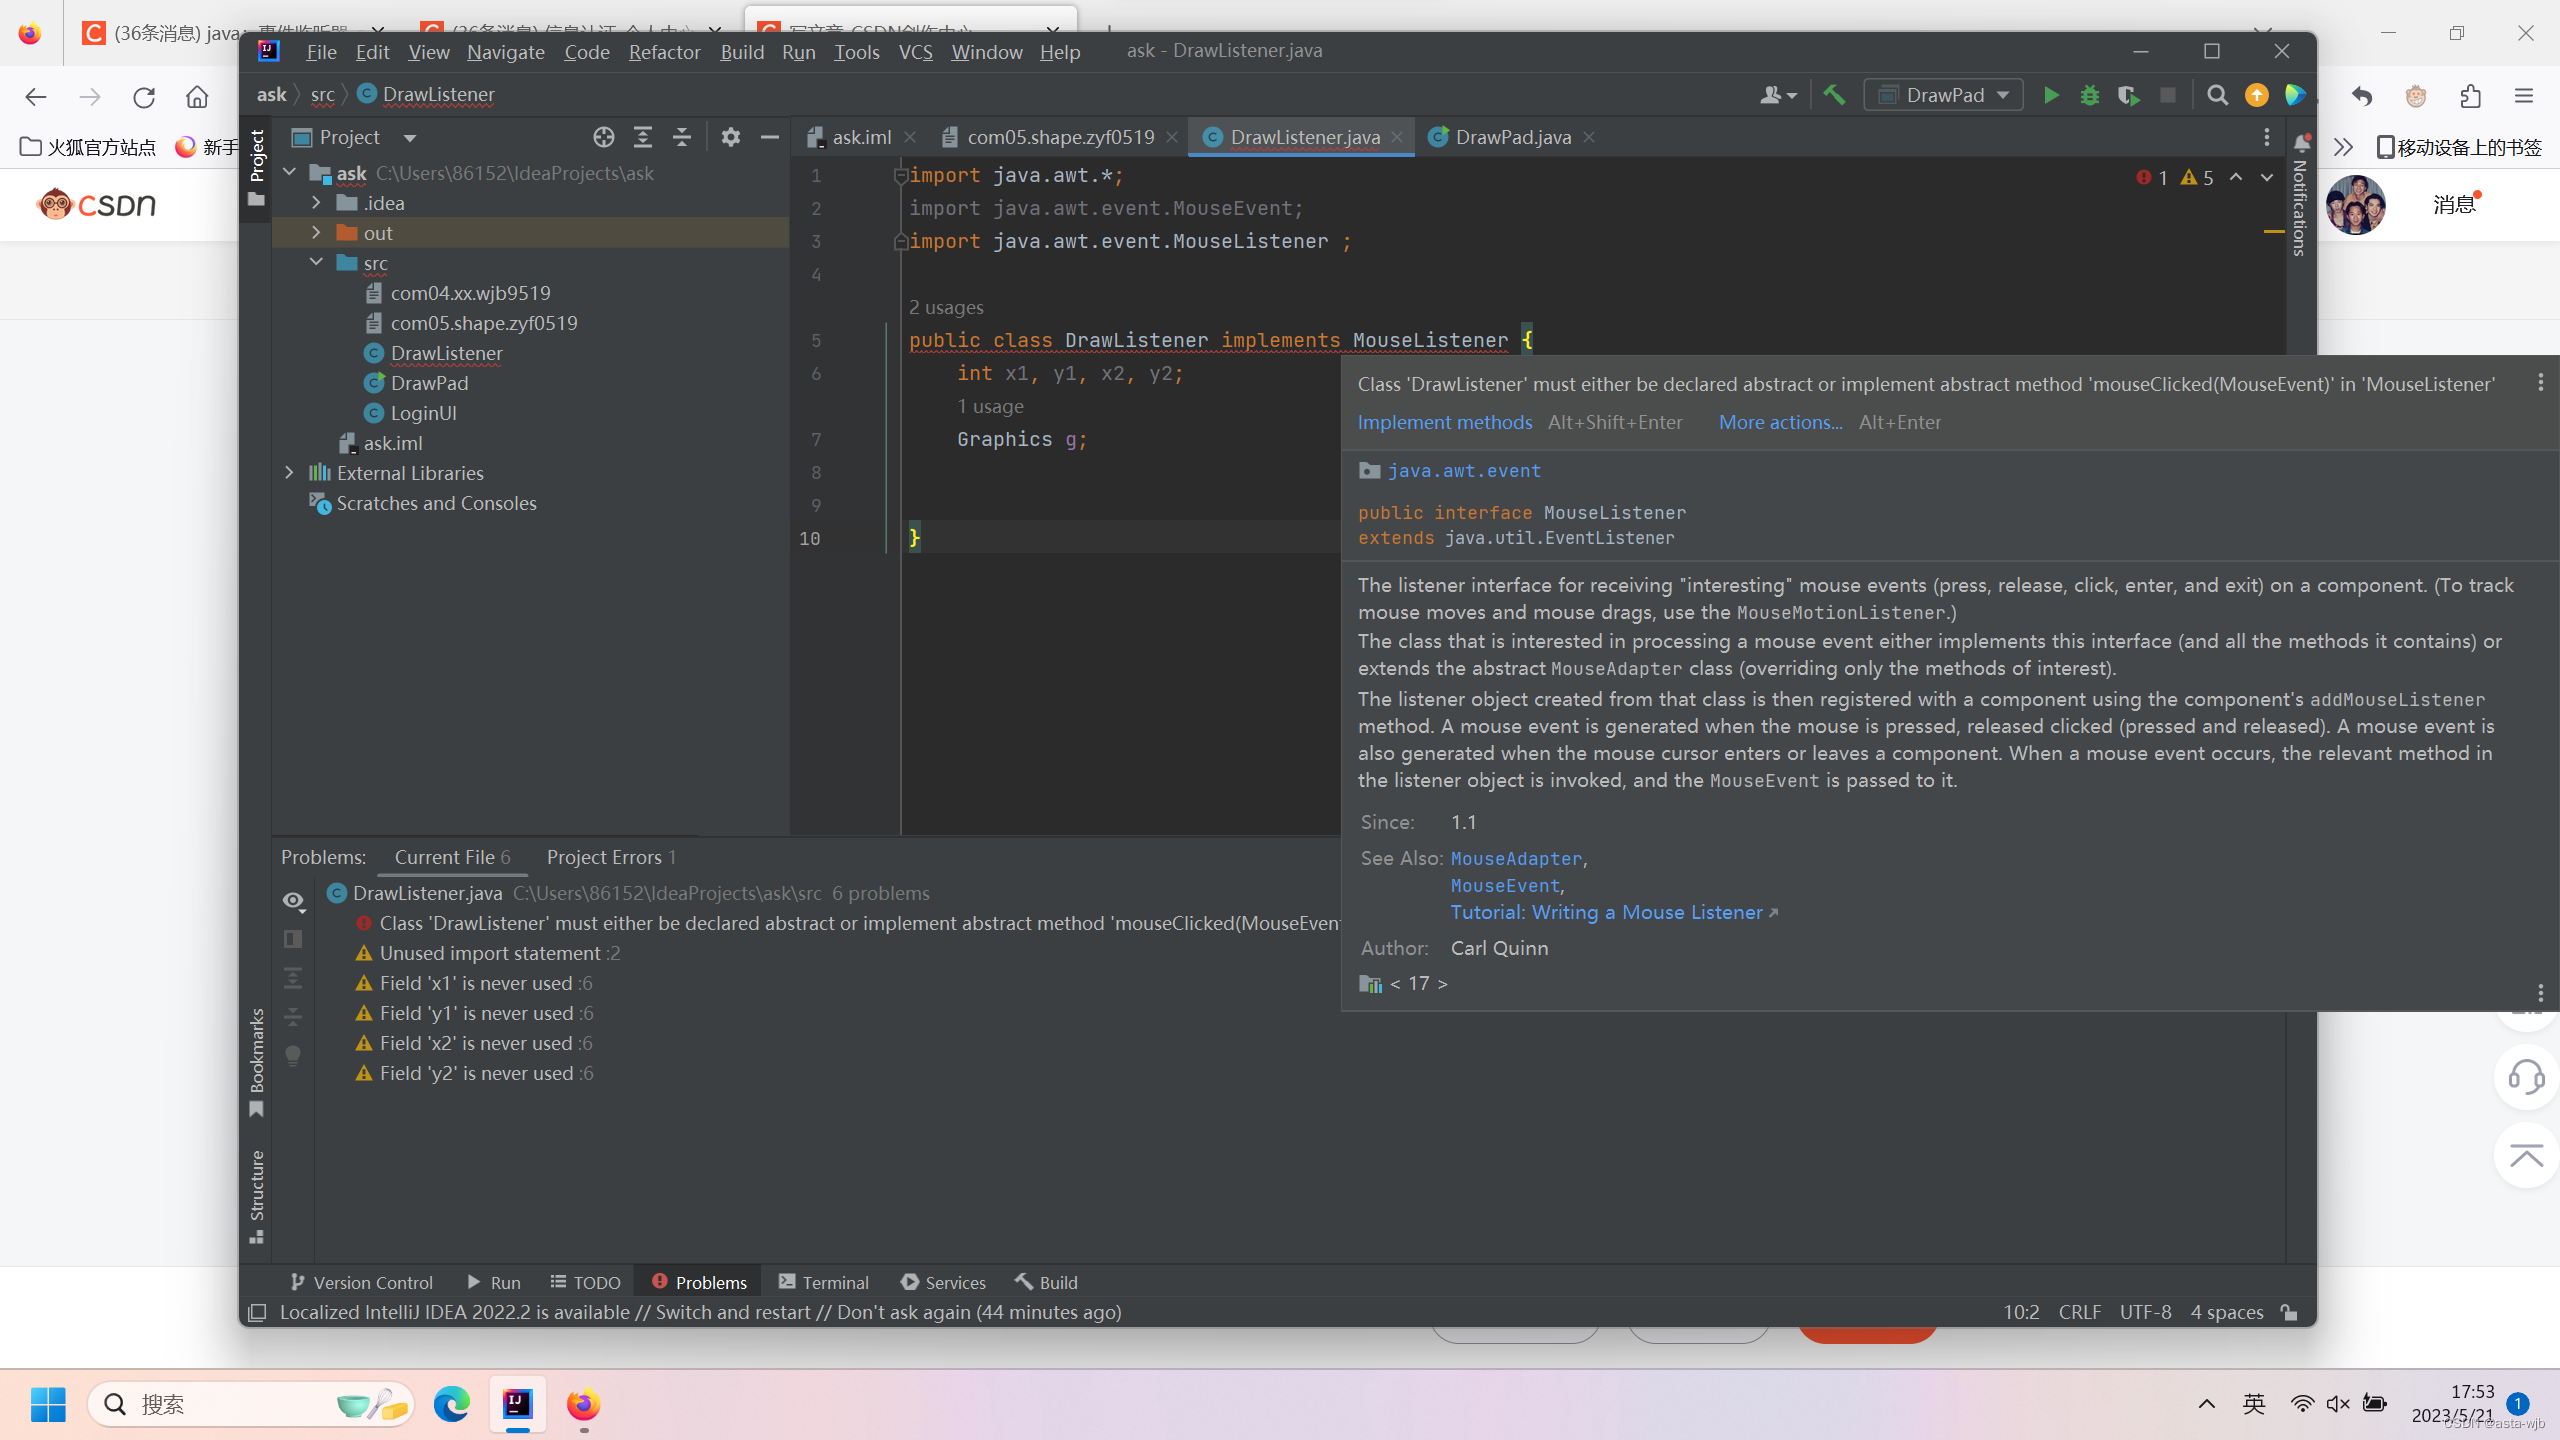The image size is (2560, 1440).
Task: Click Implement methods link in popup
Action: coord(1444,422)
